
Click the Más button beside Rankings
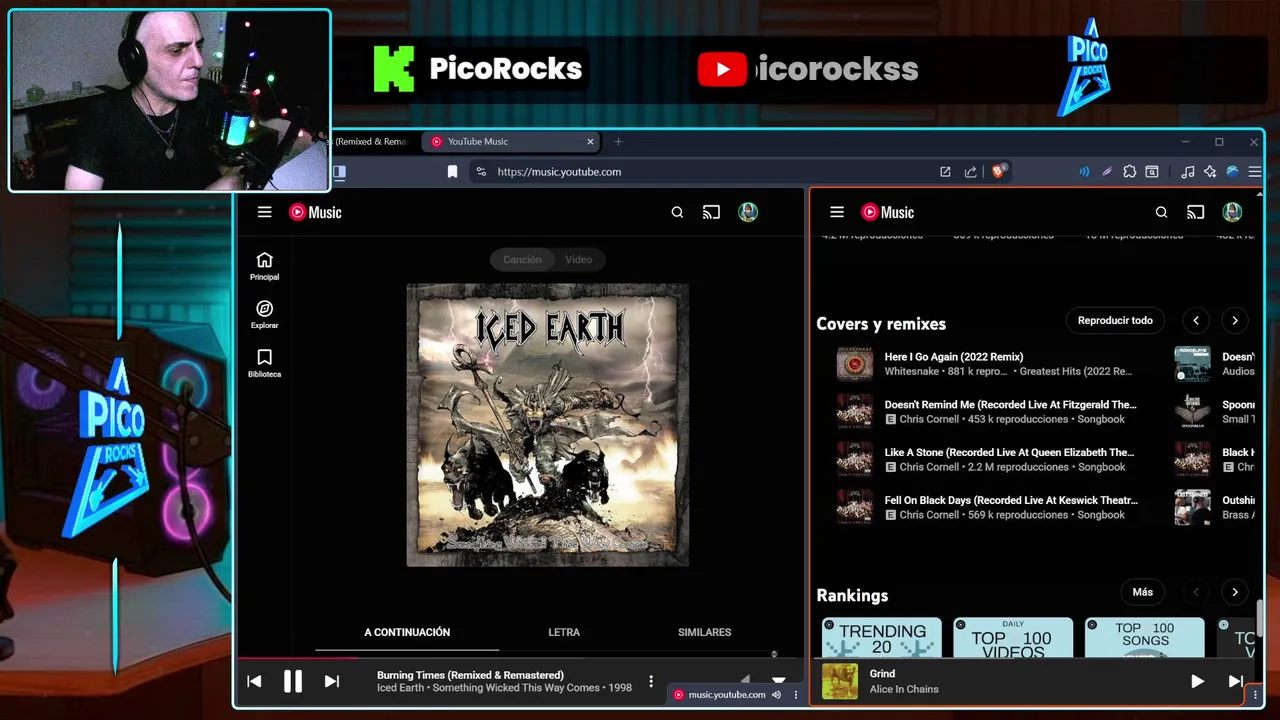(x=1143, y=592)
